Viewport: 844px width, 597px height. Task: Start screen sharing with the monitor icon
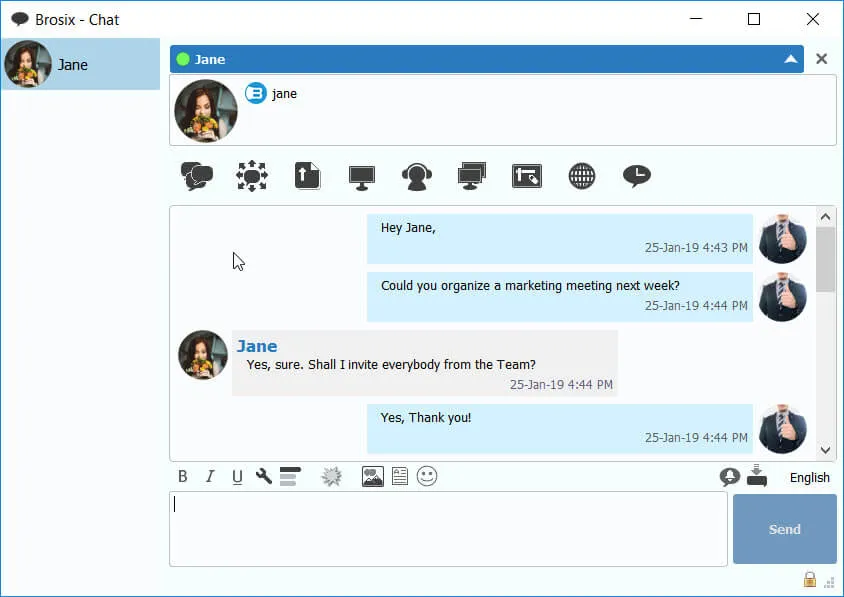362,177
